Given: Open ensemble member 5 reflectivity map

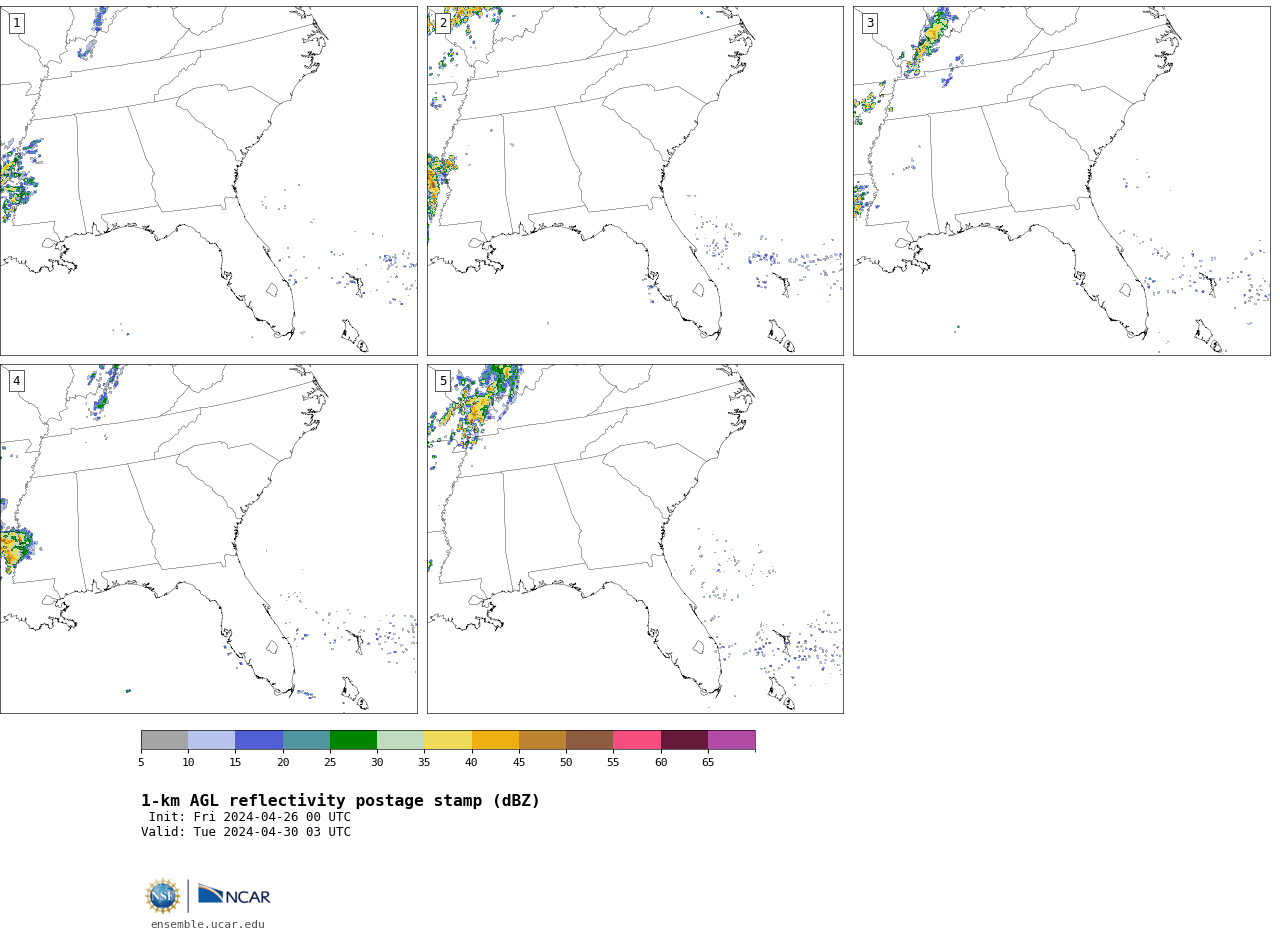Looking at the screenshot, I should pyautogui.click(x=635, y=539).
